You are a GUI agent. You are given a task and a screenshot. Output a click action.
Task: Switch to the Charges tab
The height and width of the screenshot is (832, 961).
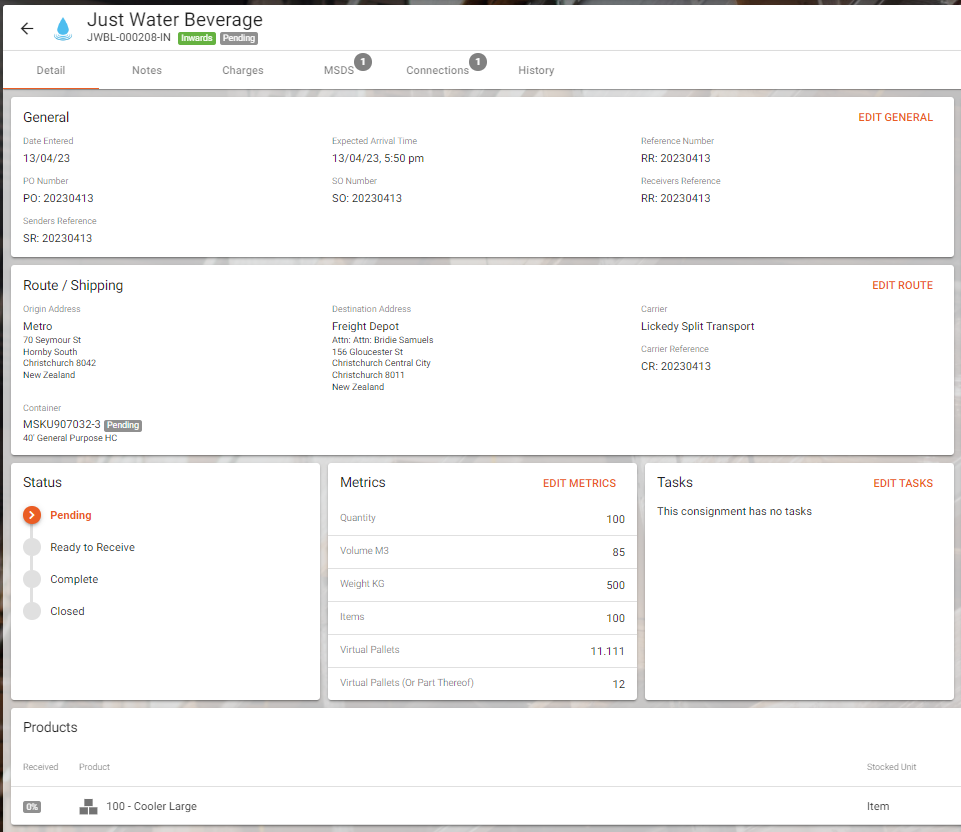[243, 70]
